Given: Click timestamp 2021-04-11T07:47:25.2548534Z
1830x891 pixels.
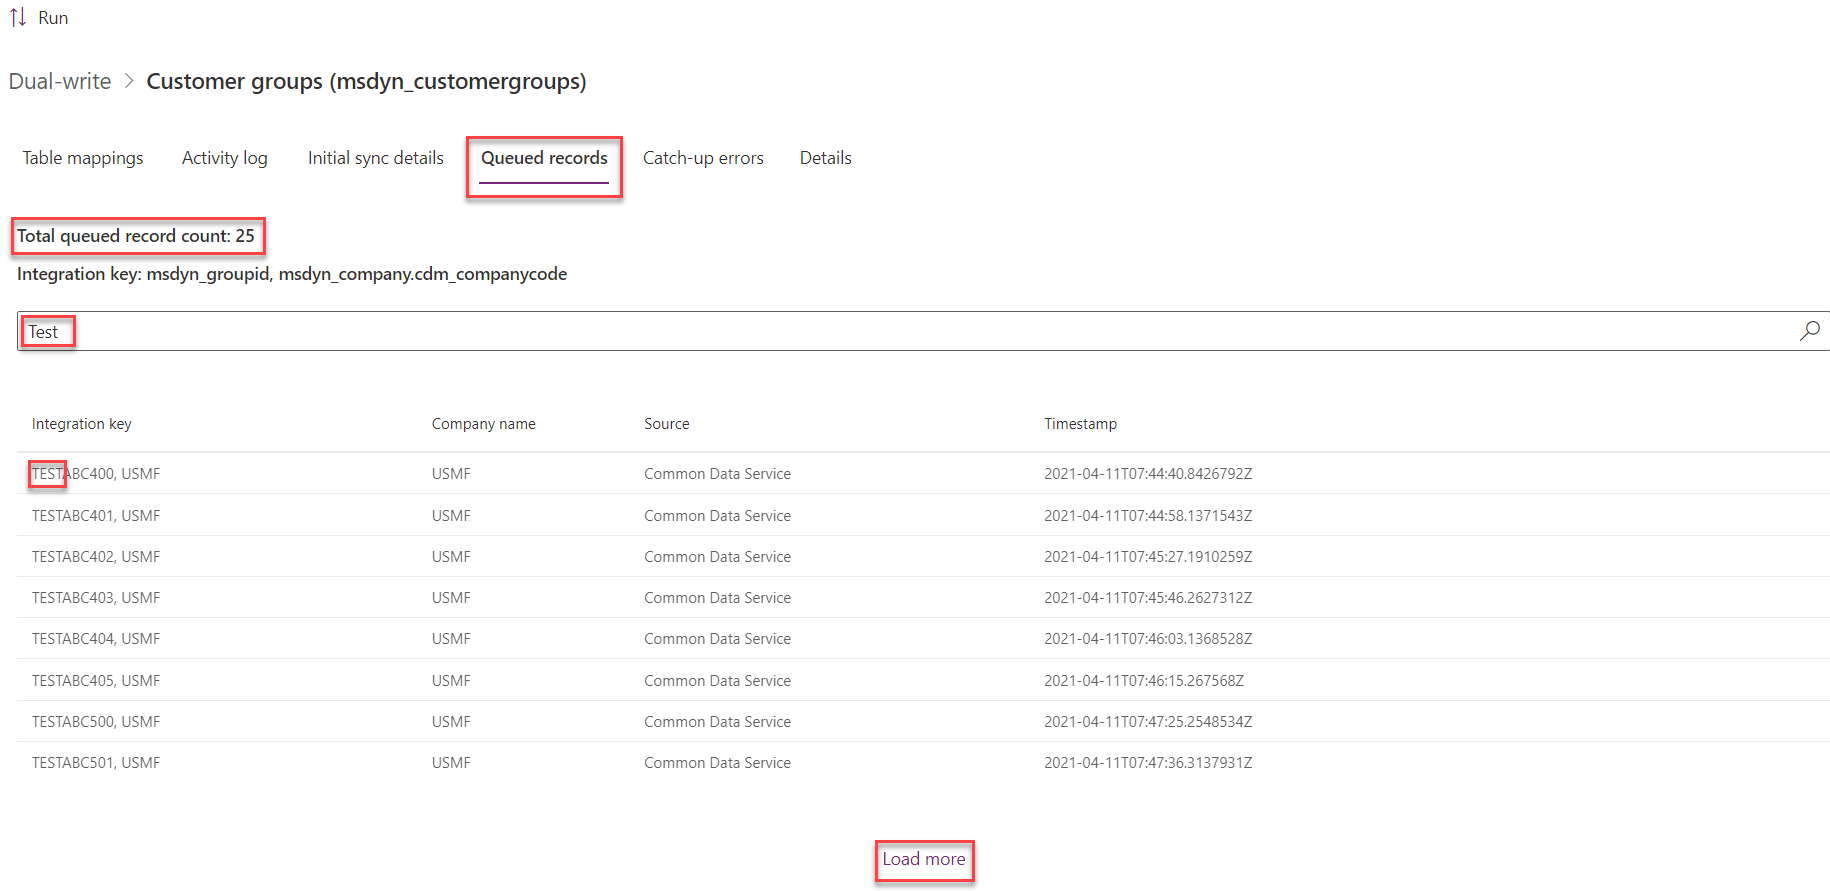Looking at the screenshot, I should point(1148,722).
